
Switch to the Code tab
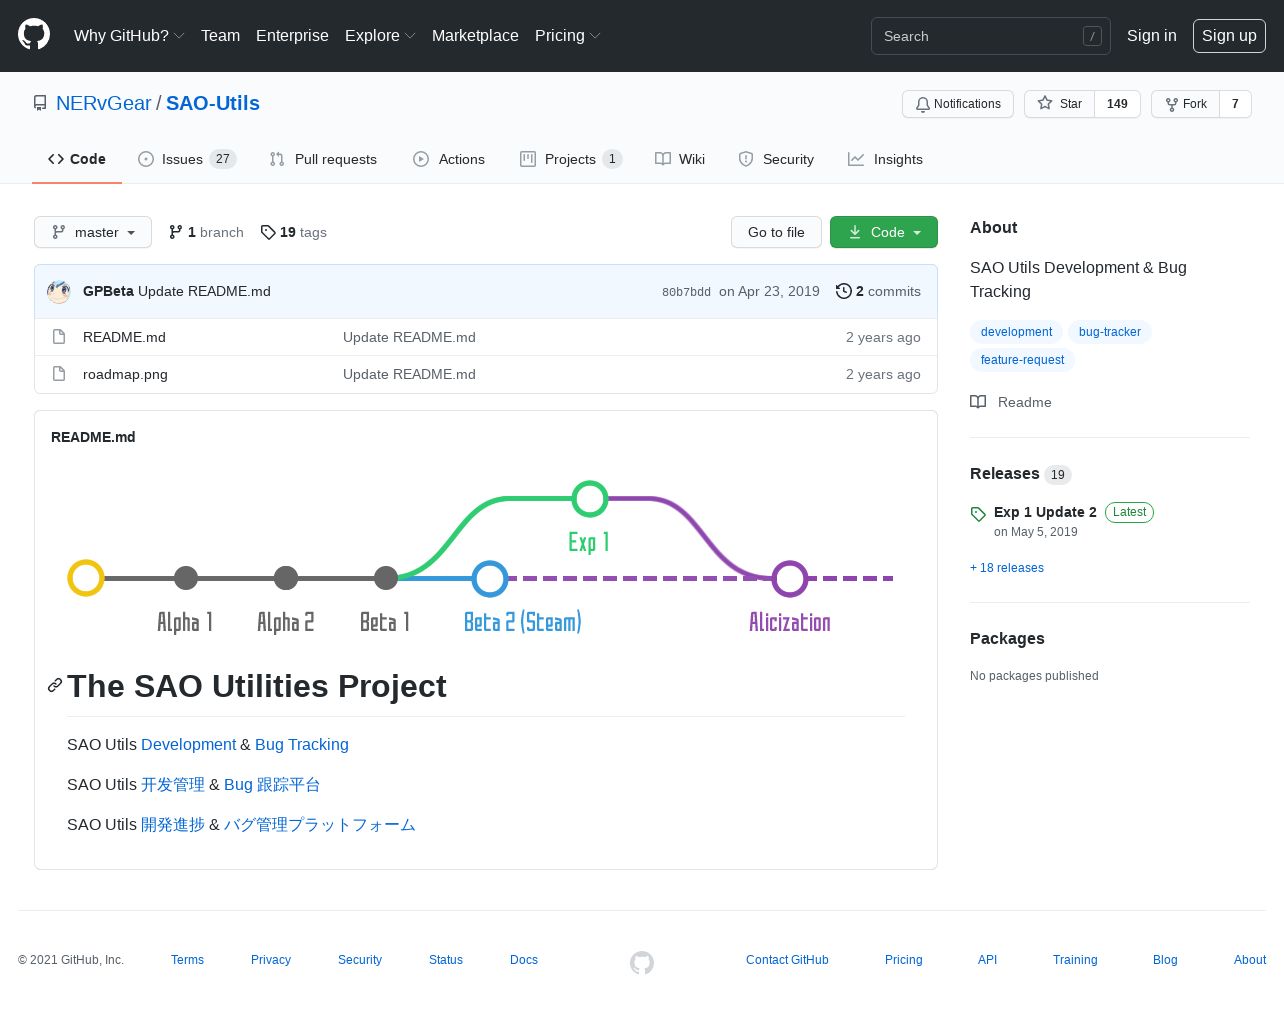77,159
